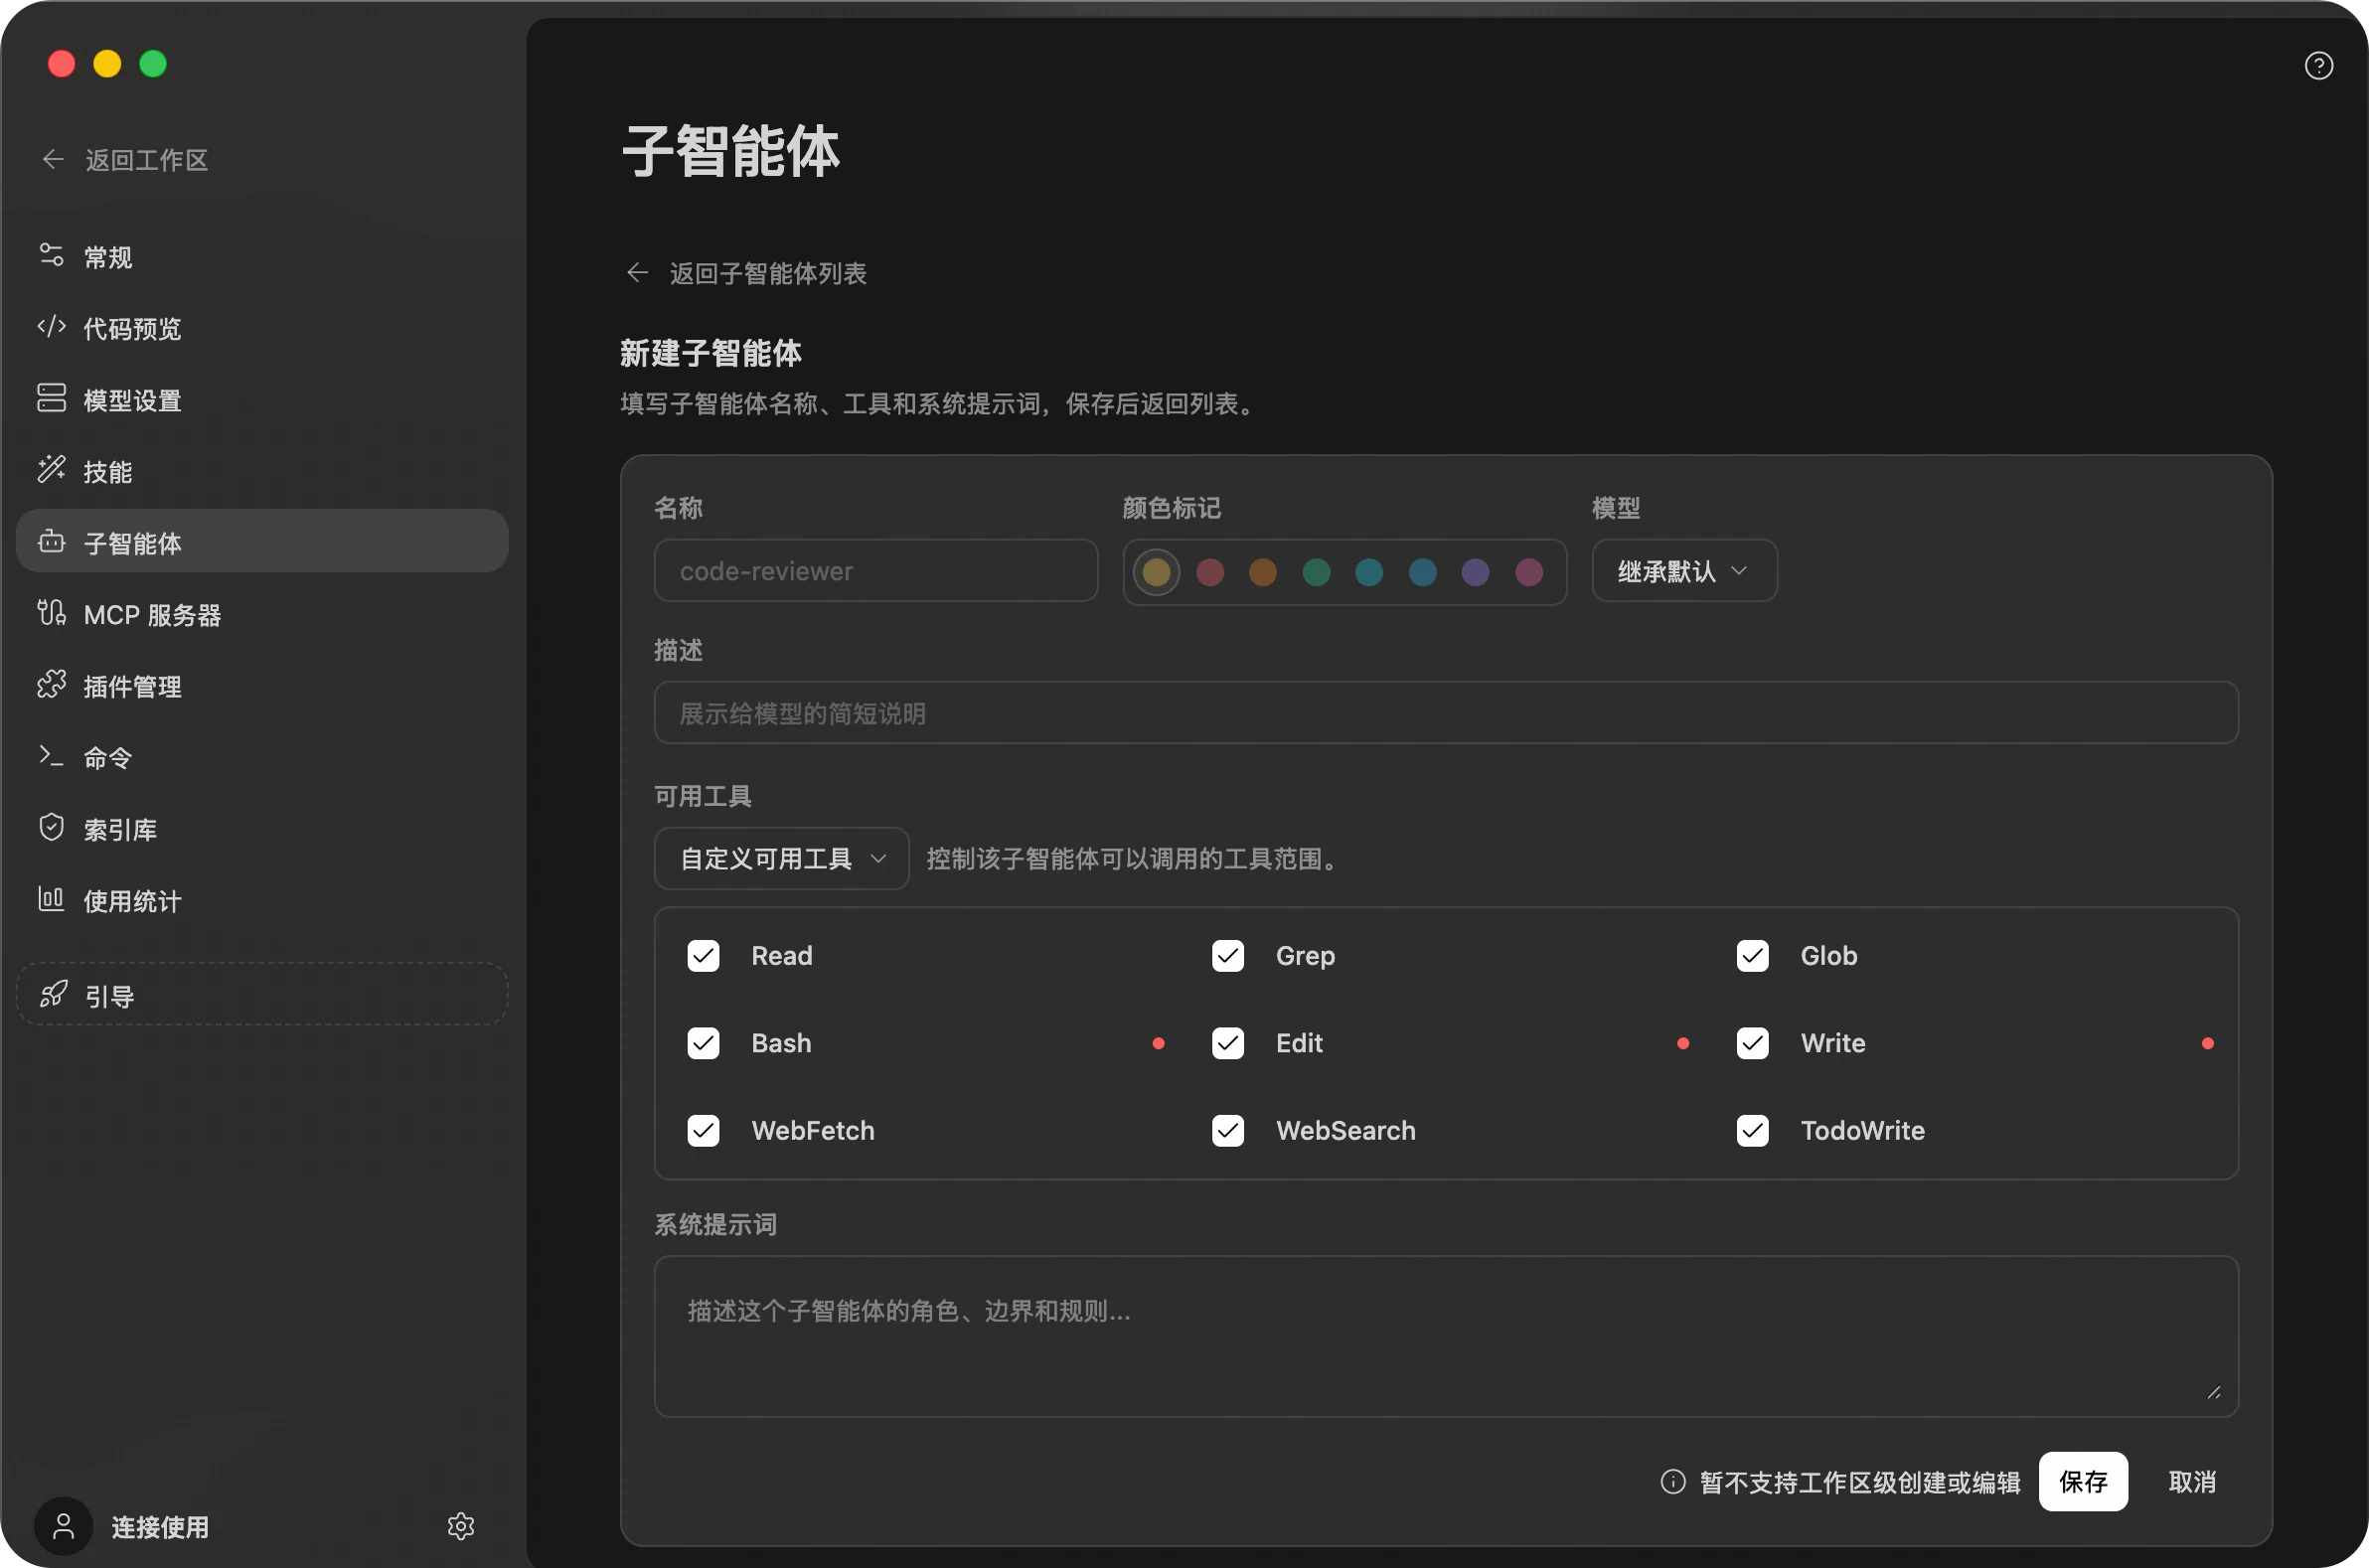This screenshot has height=1568, width=2369.
Task: Uncheck the Grep tool checkbox
Action: [x=1228, y=956]
